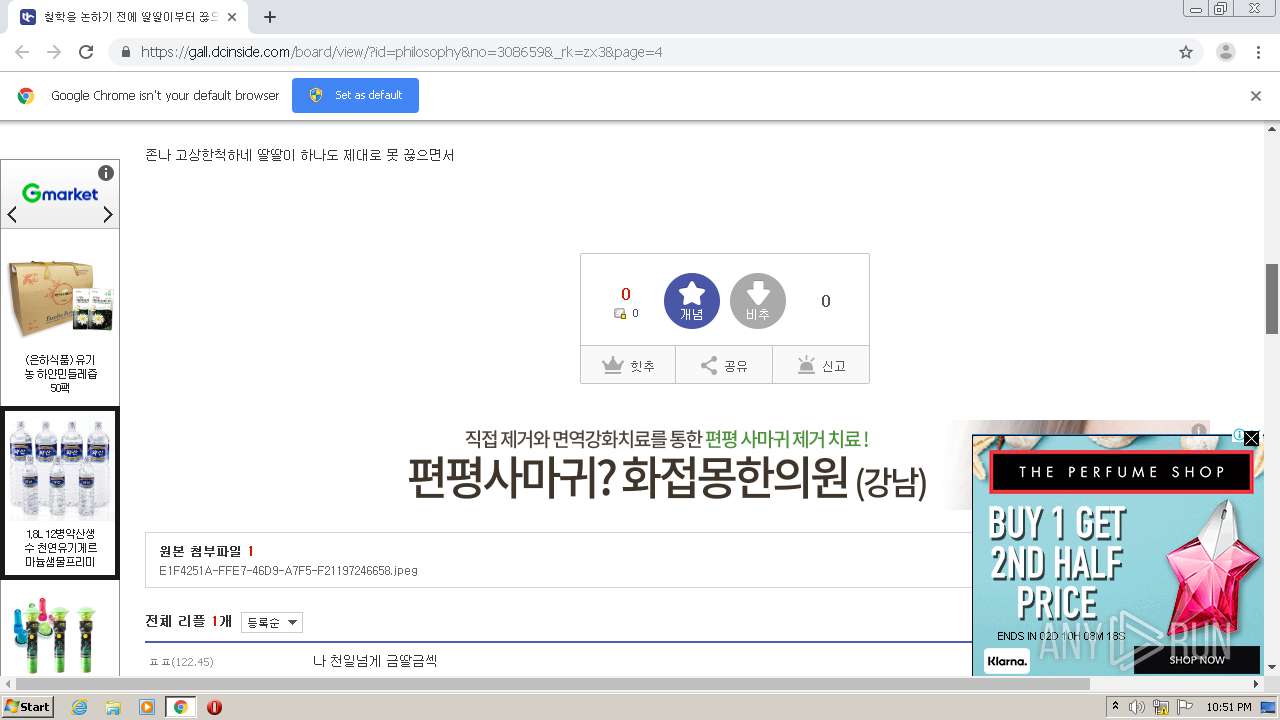The height and width of the screenshot is (720, 1280).
Task: Click the site lock security icon
Action: (125, 52)
